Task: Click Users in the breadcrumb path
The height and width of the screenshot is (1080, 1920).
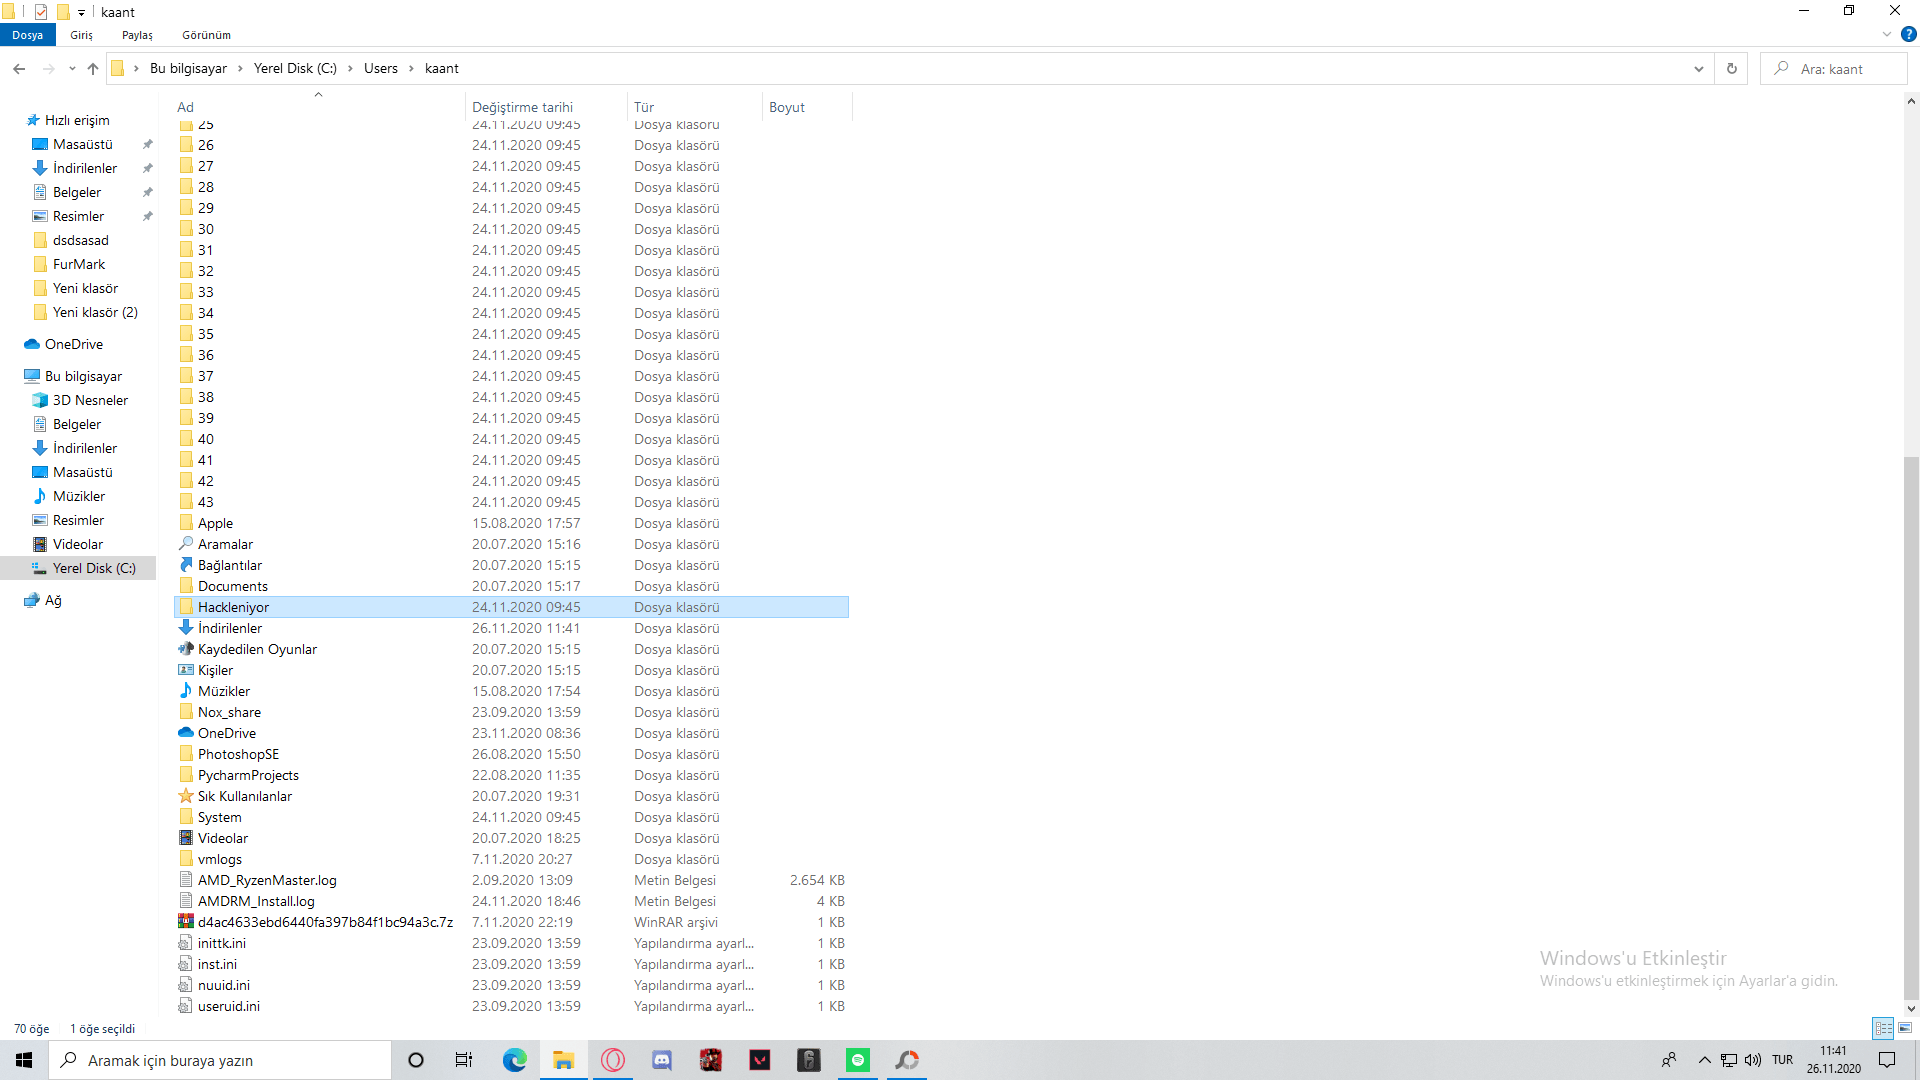Action: [380, 69]
